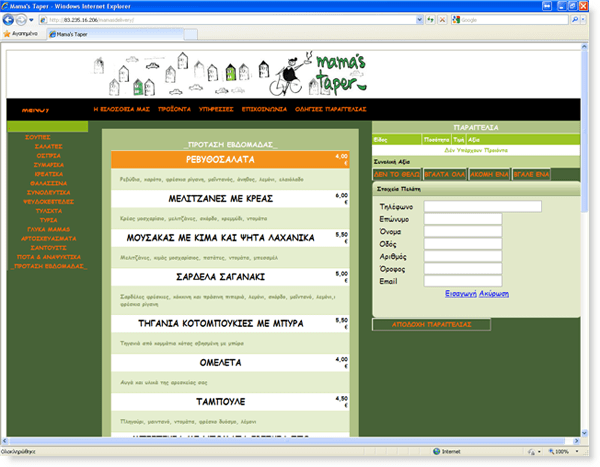Select the ΣΥΝΟΔΕΥΤΙΚΑ category

tap(49, 193)
